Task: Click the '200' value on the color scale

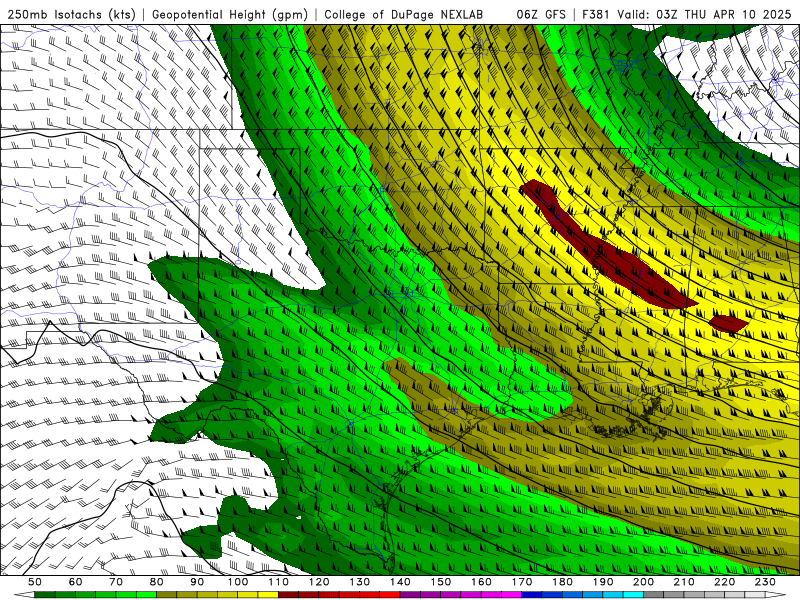Action: coord(643,582)
